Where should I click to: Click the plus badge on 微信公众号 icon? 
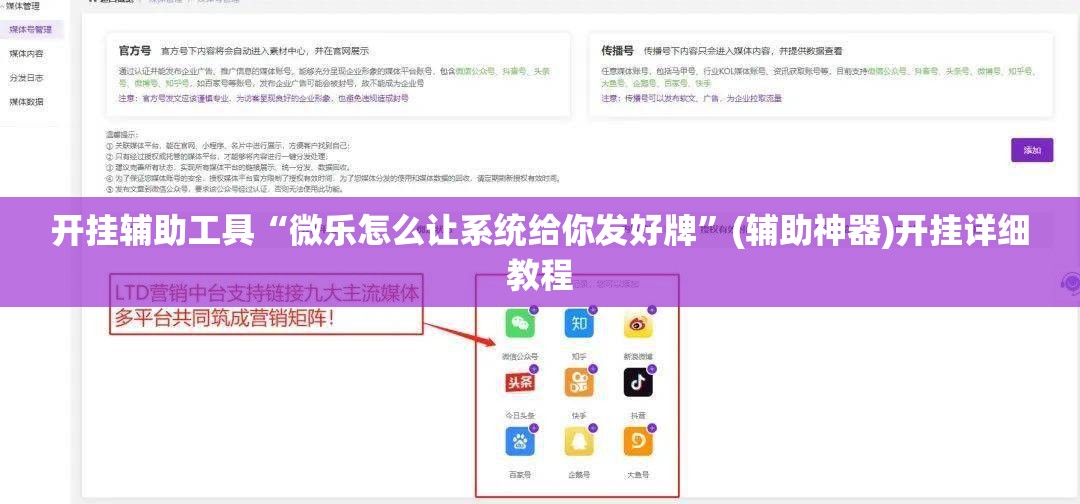534,311
